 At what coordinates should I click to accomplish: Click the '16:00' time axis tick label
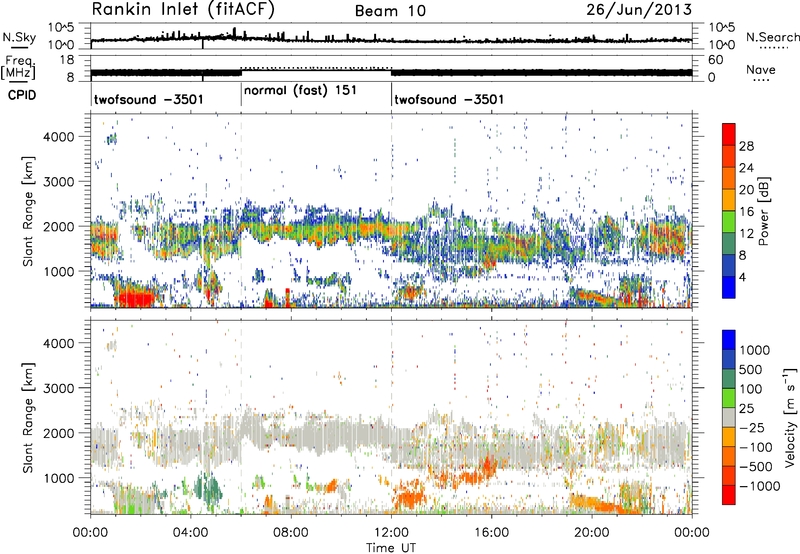[x=491, y=533]
